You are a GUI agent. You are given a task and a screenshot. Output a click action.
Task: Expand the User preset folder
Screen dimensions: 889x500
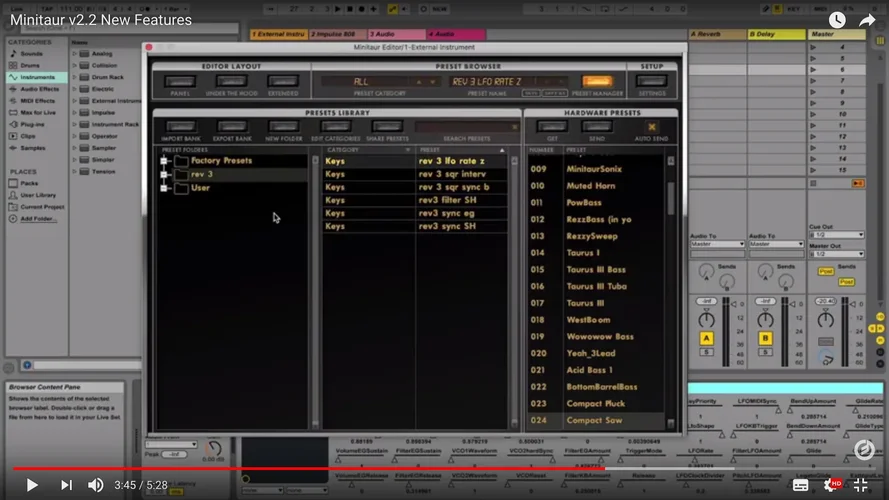click(164, 188)
